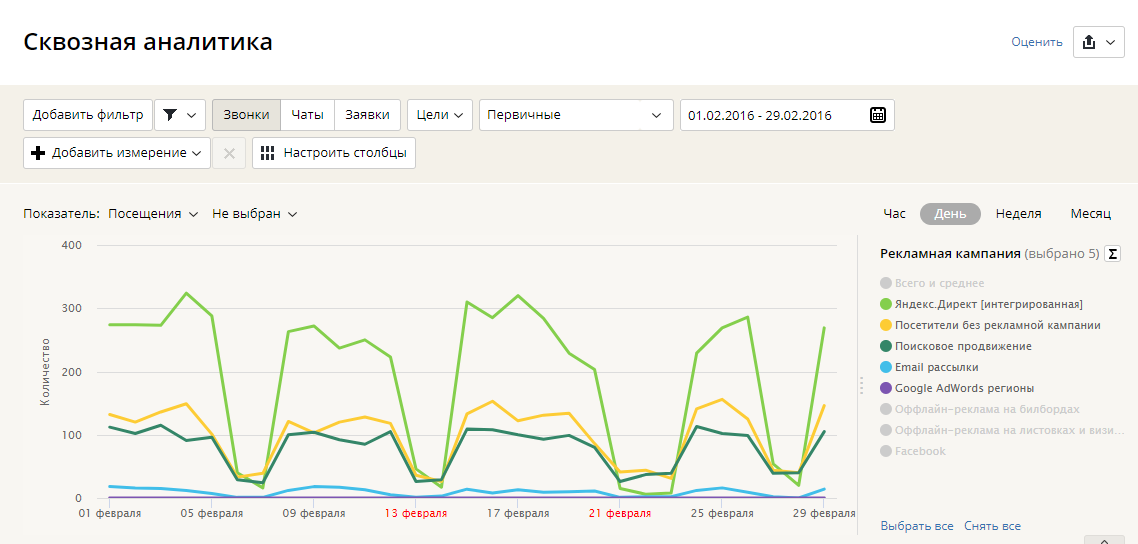Click the disabled X remove-dimension icon
This screenshot has height=544, width=1138.
pos(229,153)
